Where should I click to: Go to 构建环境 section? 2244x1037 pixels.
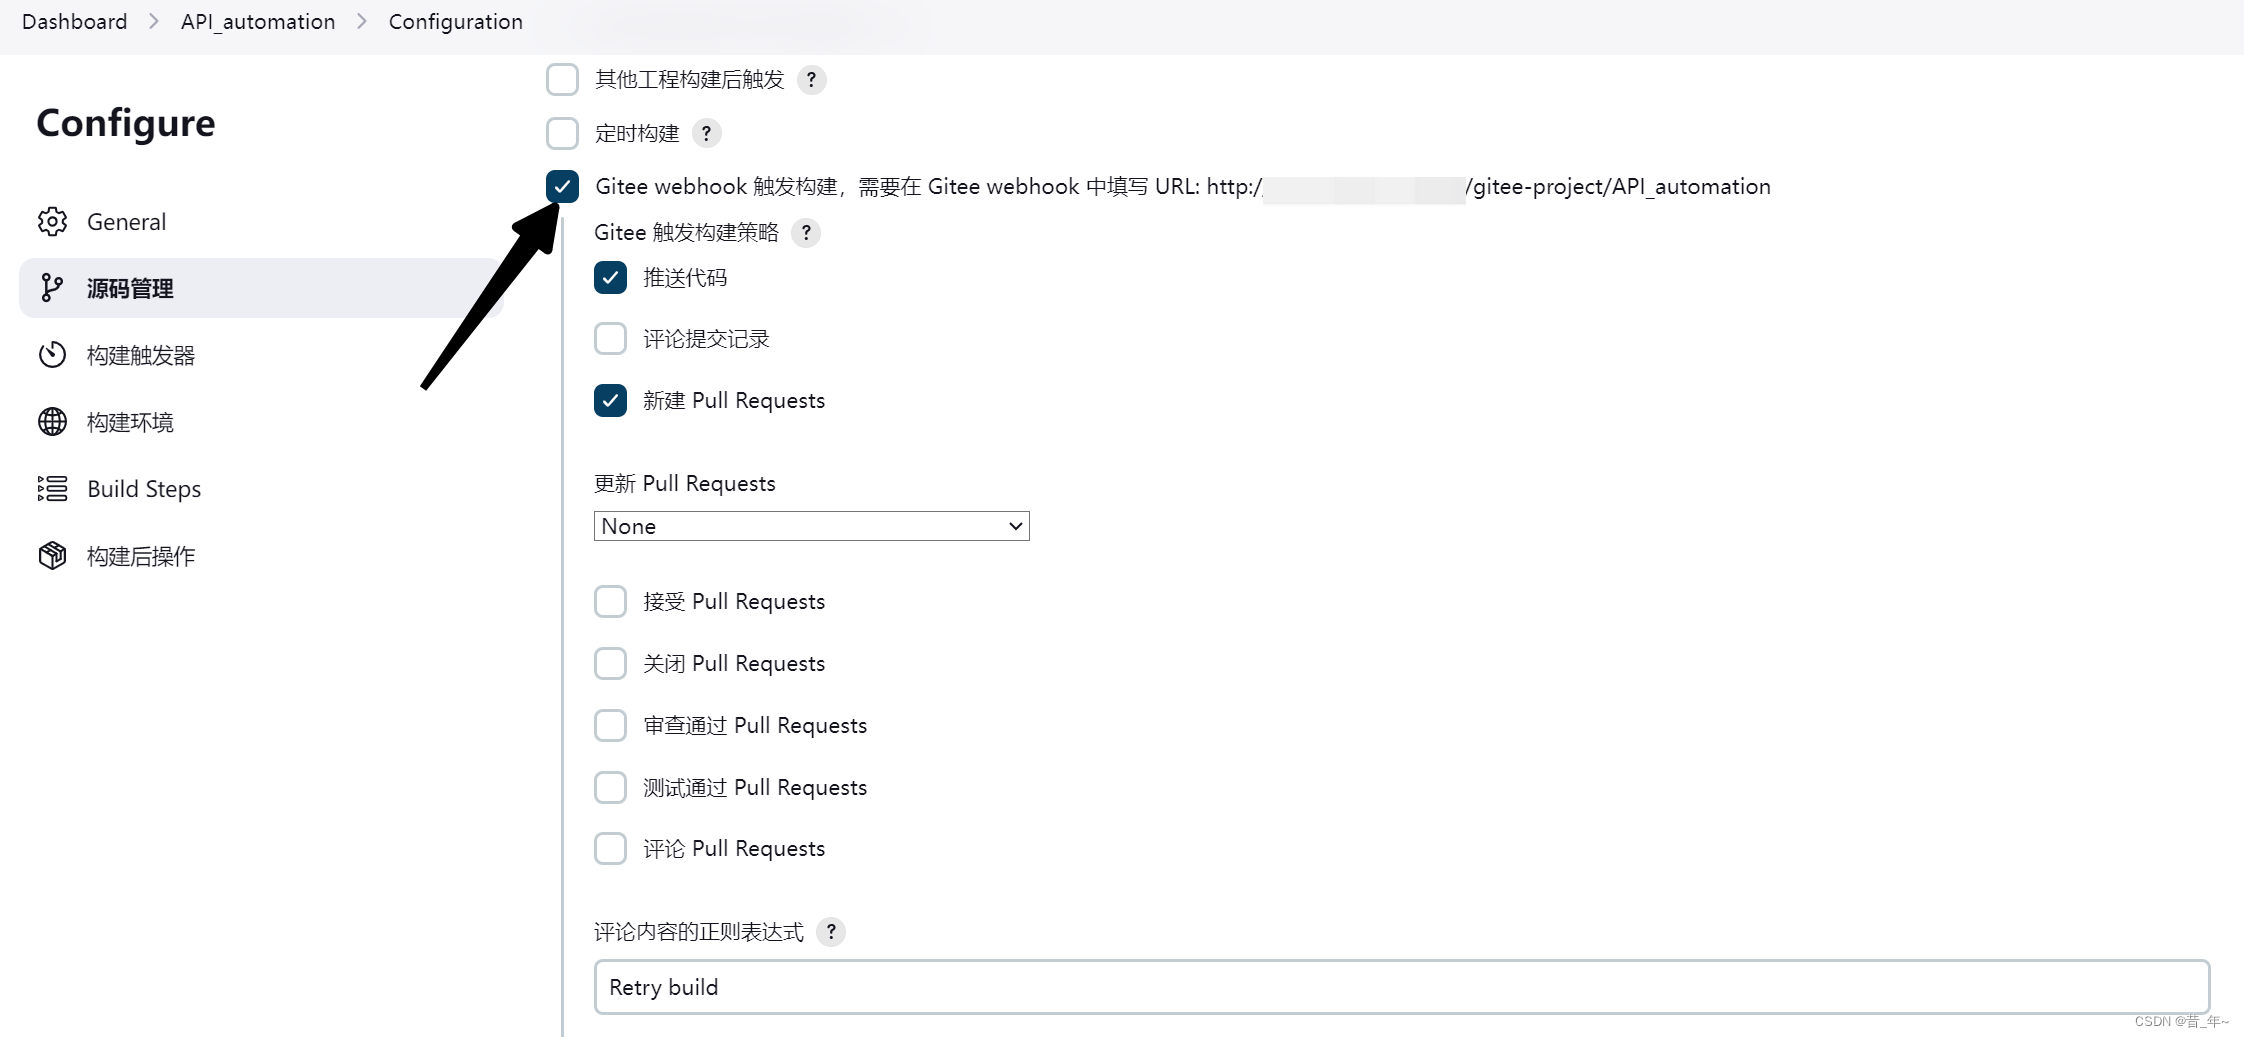point(260,422)
